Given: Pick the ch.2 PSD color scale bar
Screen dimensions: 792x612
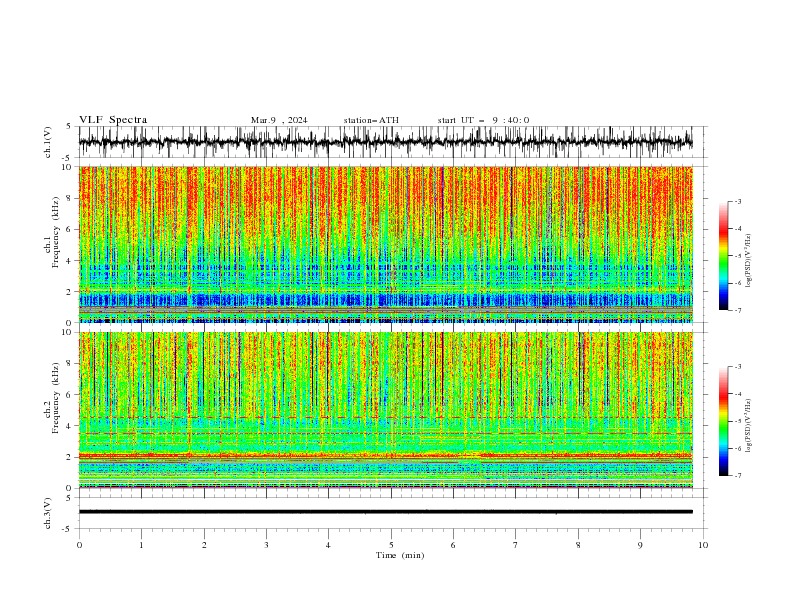Looking at the screenshot, I should point(723,421).
